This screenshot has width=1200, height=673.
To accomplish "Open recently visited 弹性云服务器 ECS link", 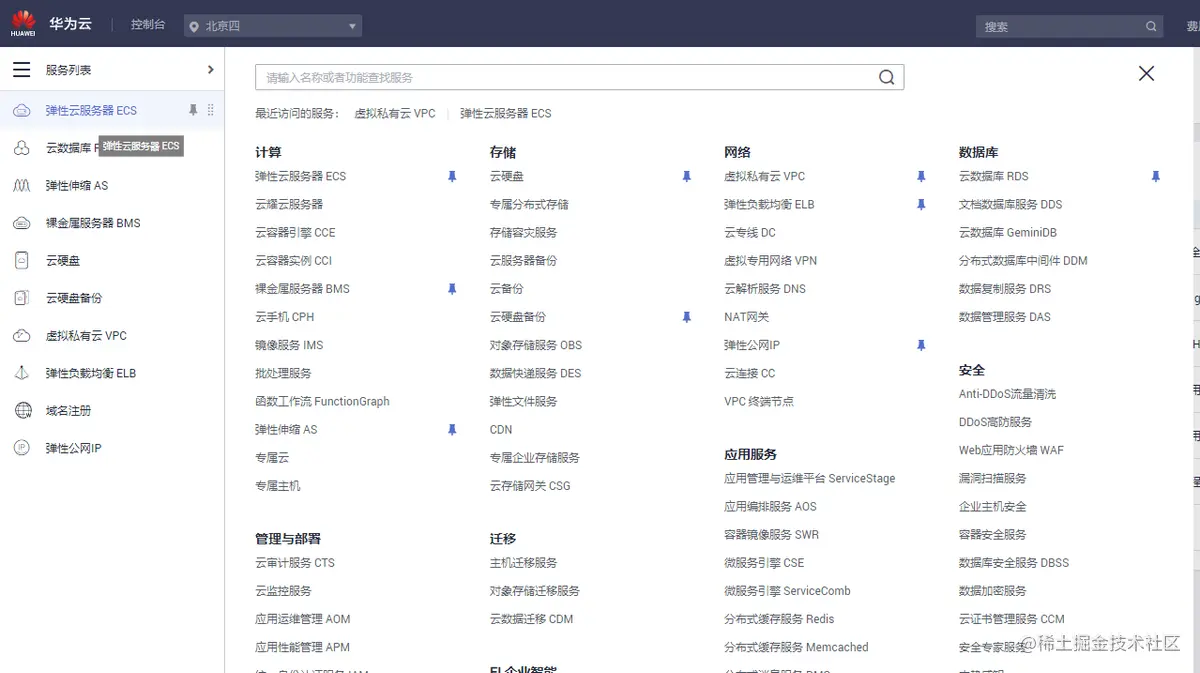I will coord(506,114).
